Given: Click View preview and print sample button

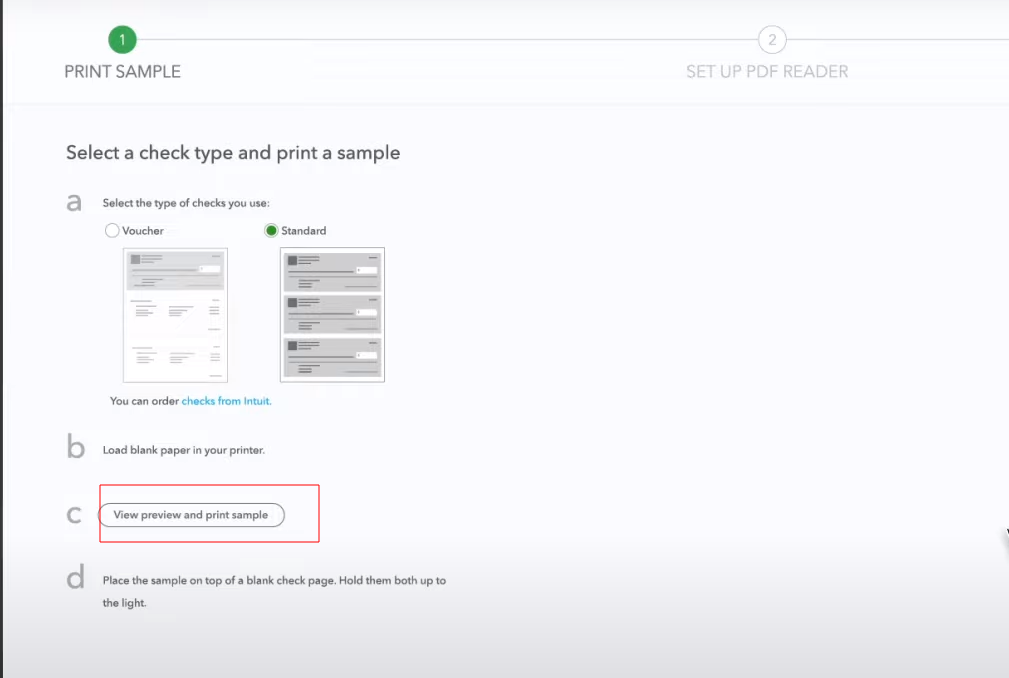Looking at the screenshot, I should [191, 515].
